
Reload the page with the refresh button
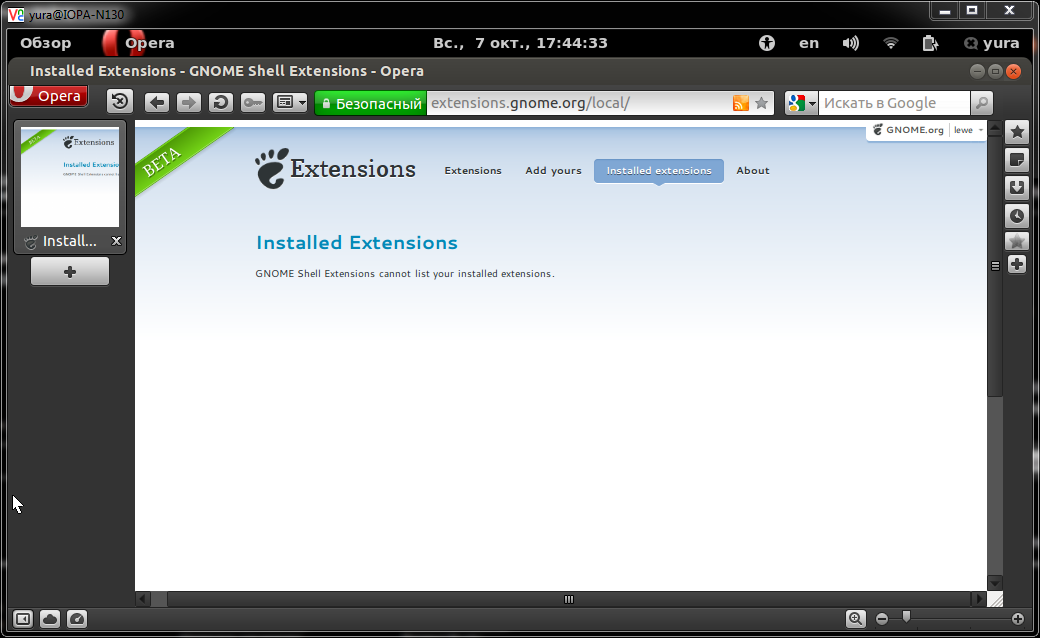221,102
